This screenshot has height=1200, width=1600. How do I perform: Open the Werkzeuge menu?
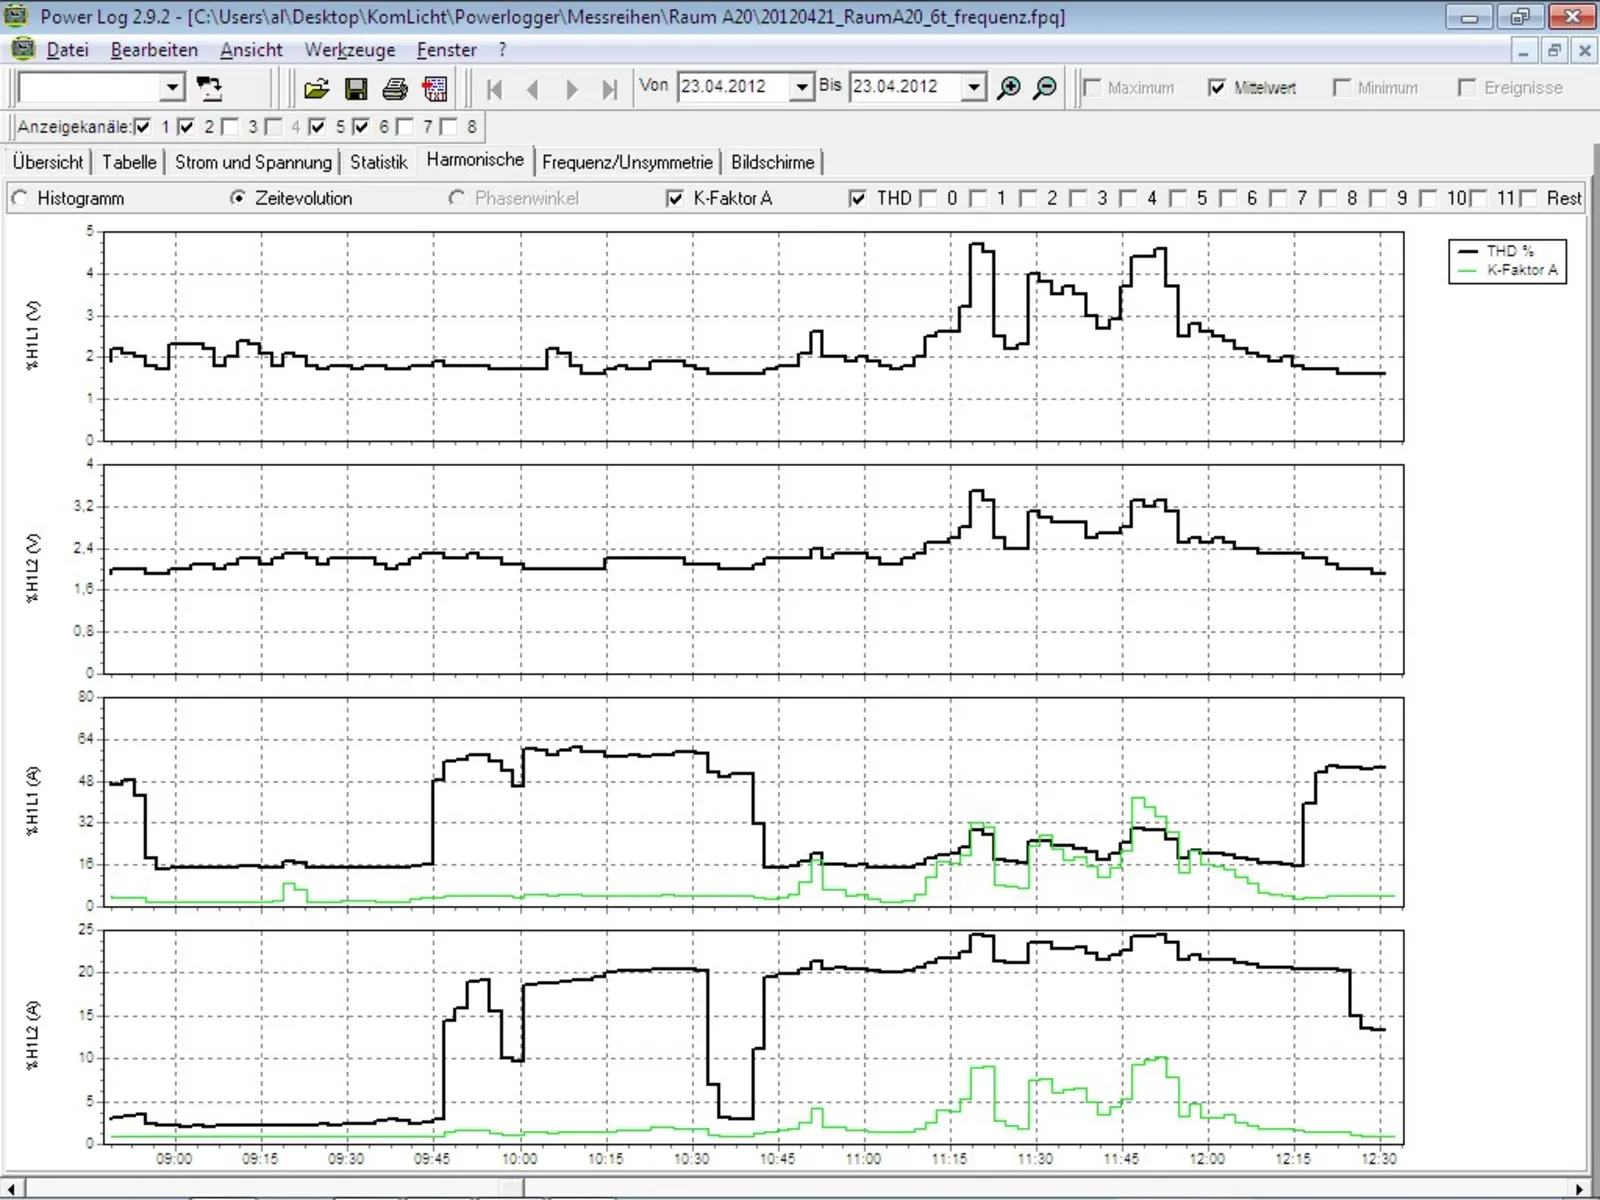[349, 50]
